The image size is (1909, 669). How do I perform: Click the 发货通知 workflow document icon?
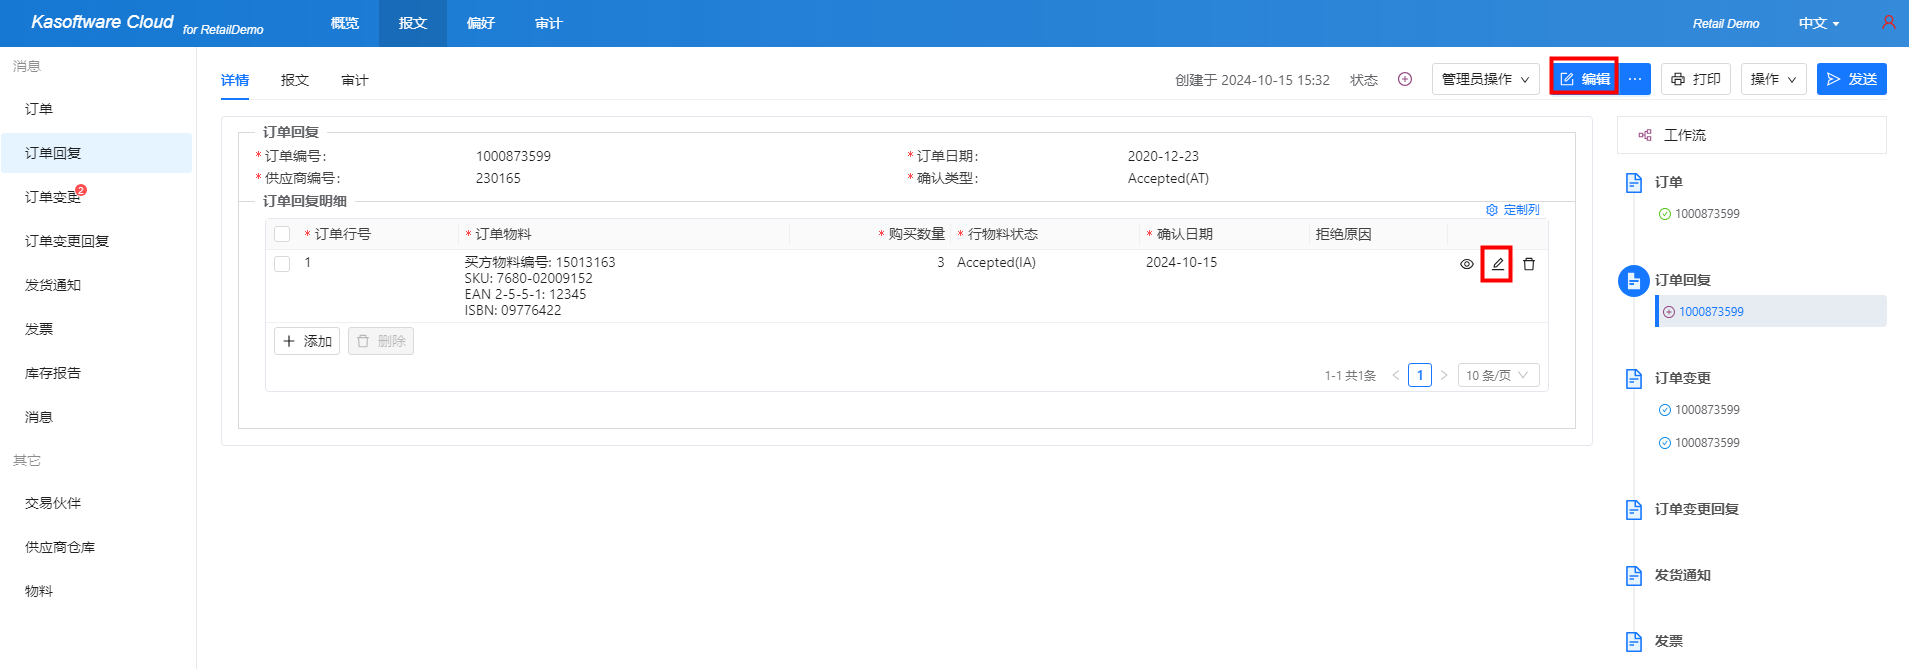[1633, 575]
